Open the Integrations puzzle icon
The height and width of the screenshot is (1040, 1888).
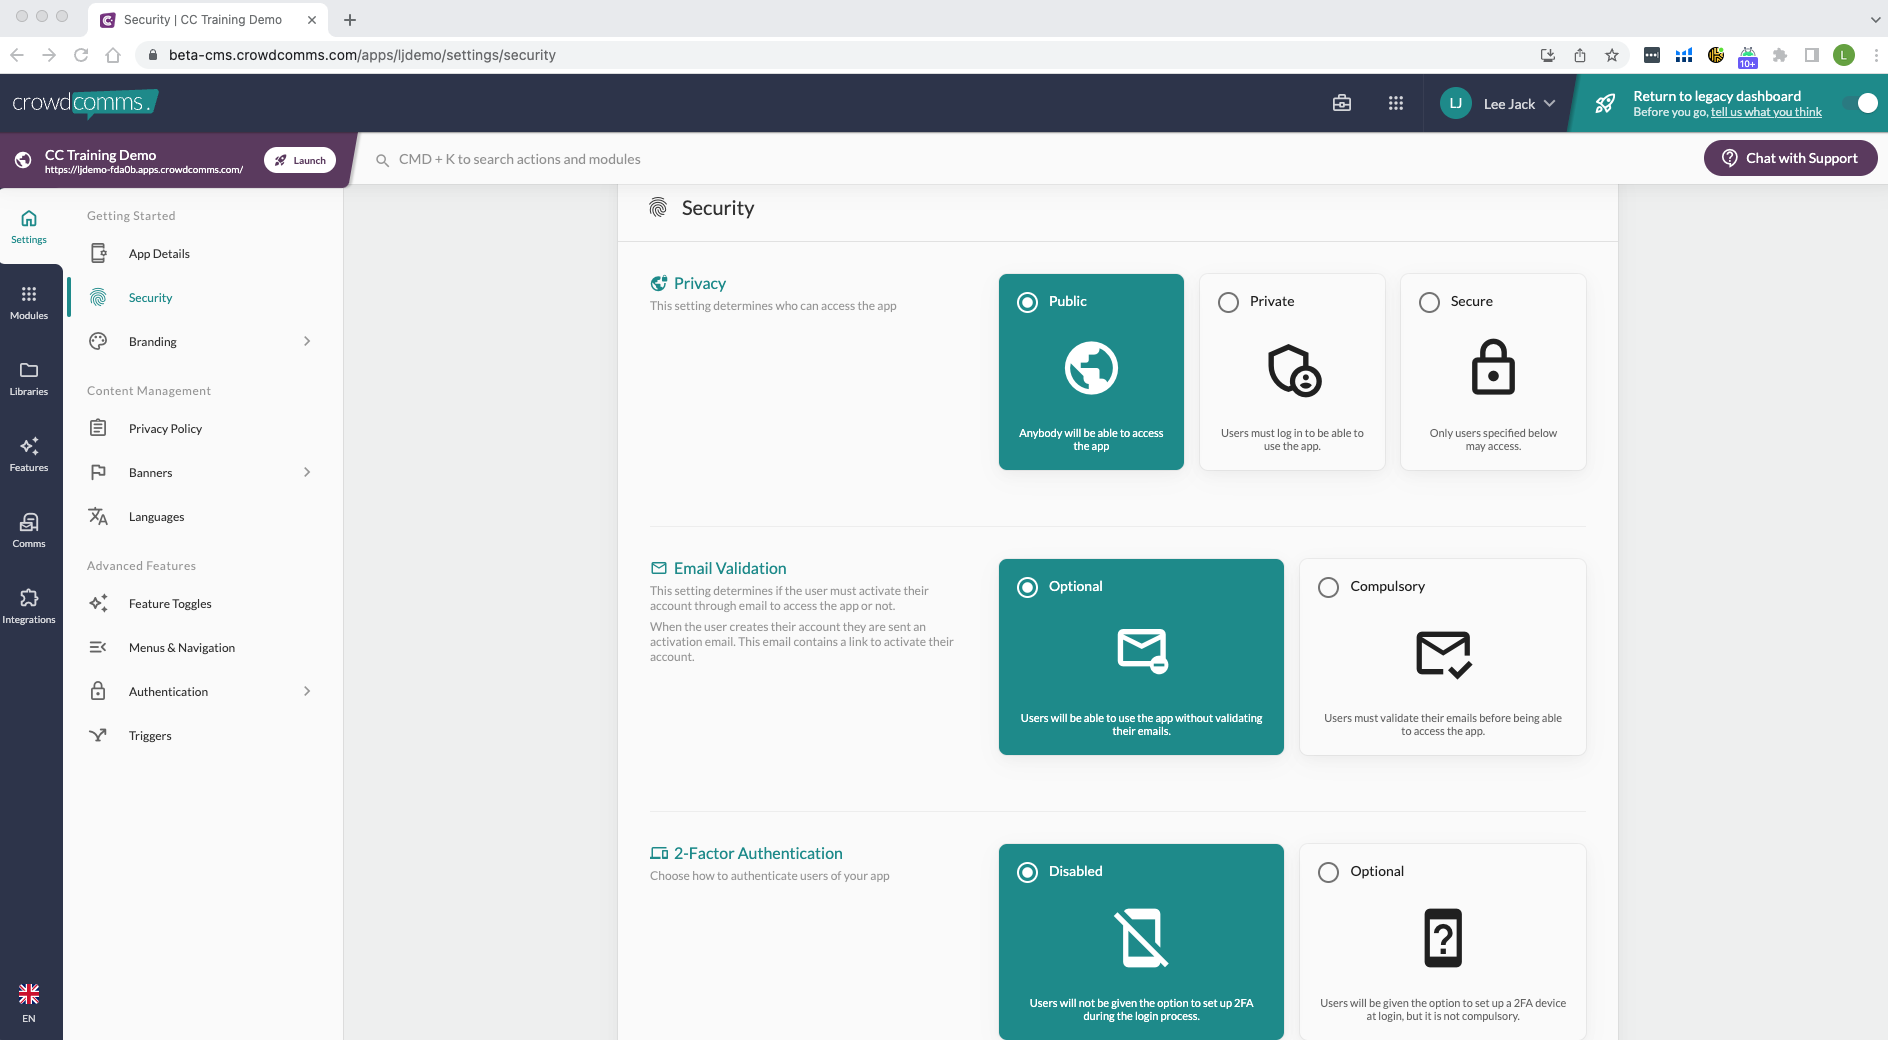(29, 606)
